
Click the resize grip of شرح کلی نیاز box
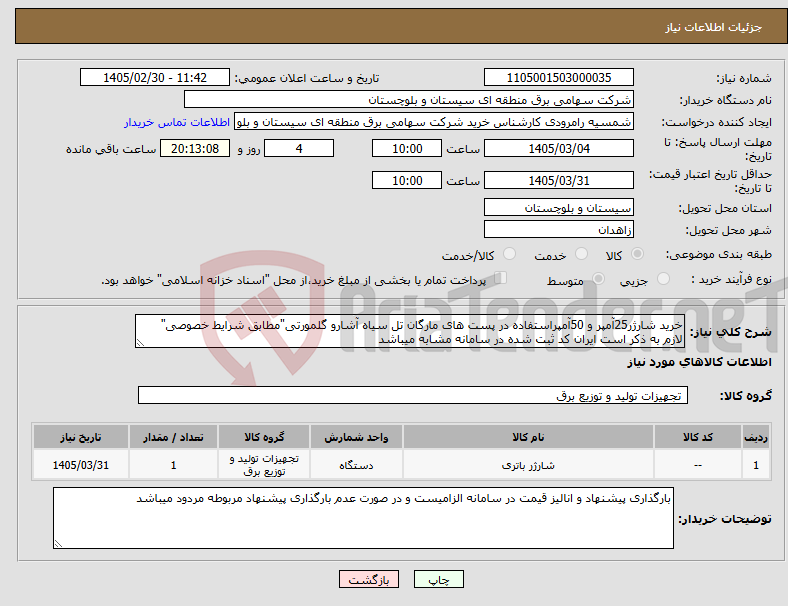[x=140, y=343]
